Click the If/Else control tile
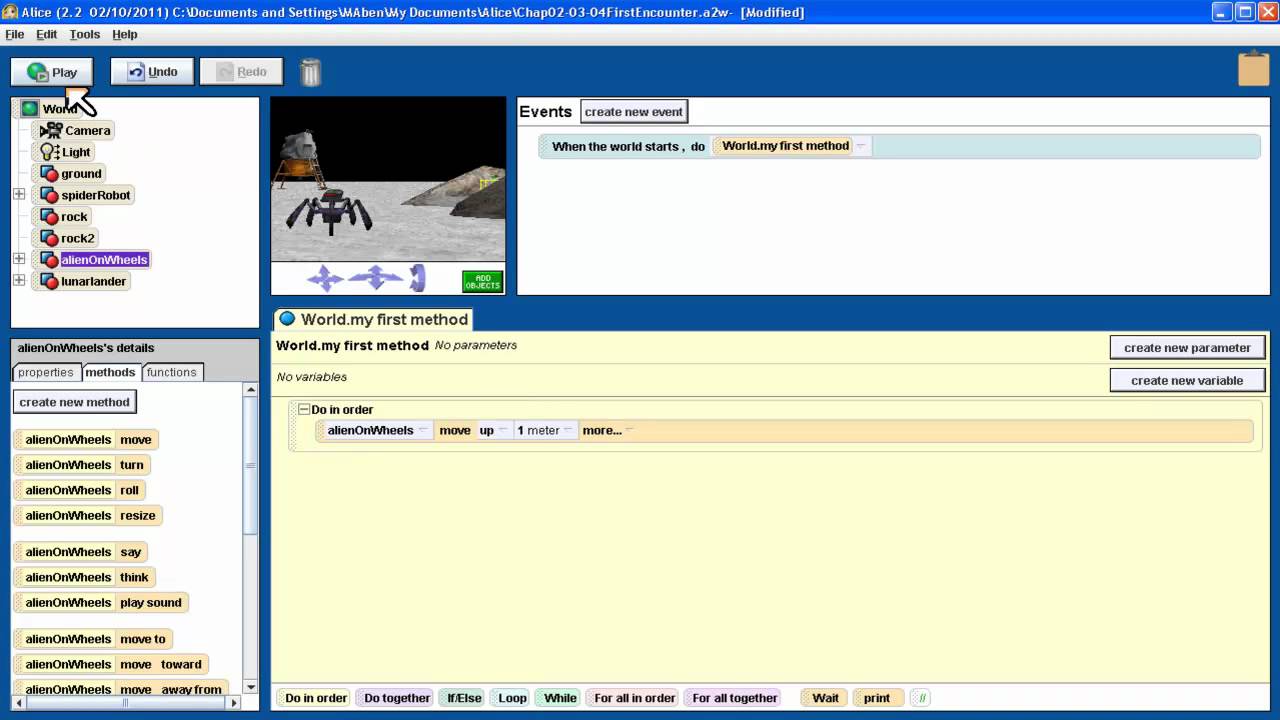Viewport: 1280px width, 720px height. pyautogui.click(x=464, y=698)
